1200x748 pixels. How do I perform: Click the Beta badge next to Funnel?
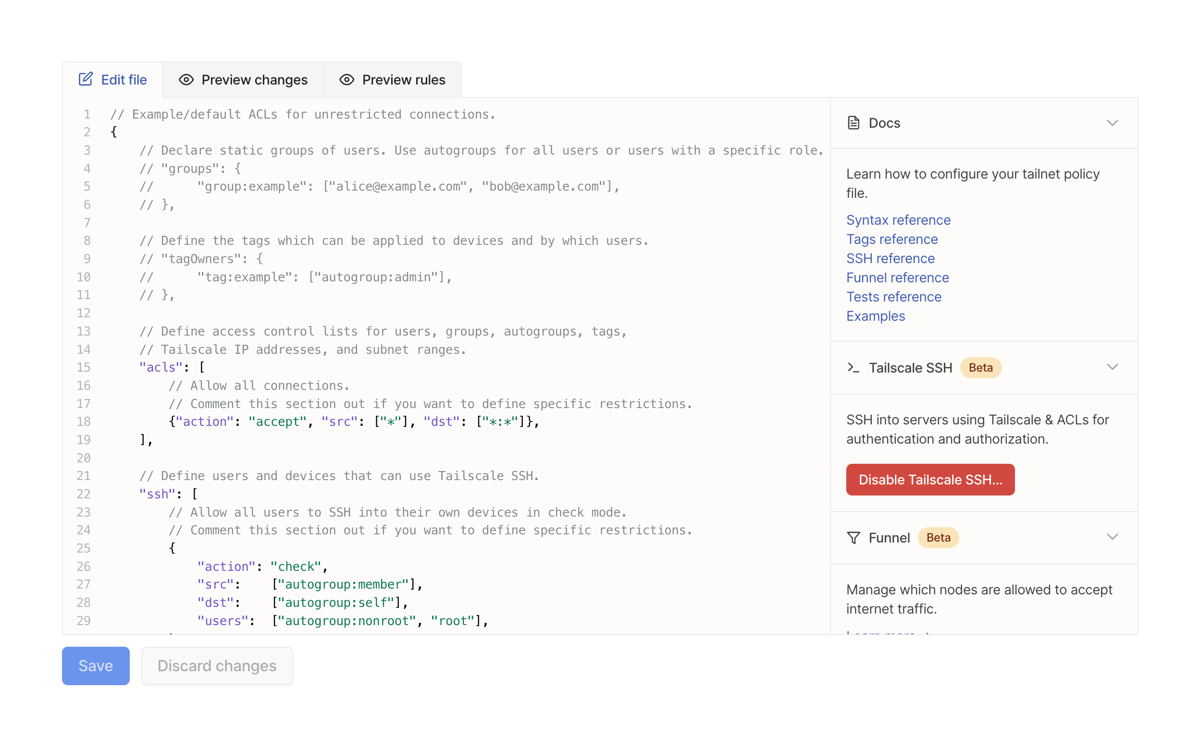pos(938,537)
